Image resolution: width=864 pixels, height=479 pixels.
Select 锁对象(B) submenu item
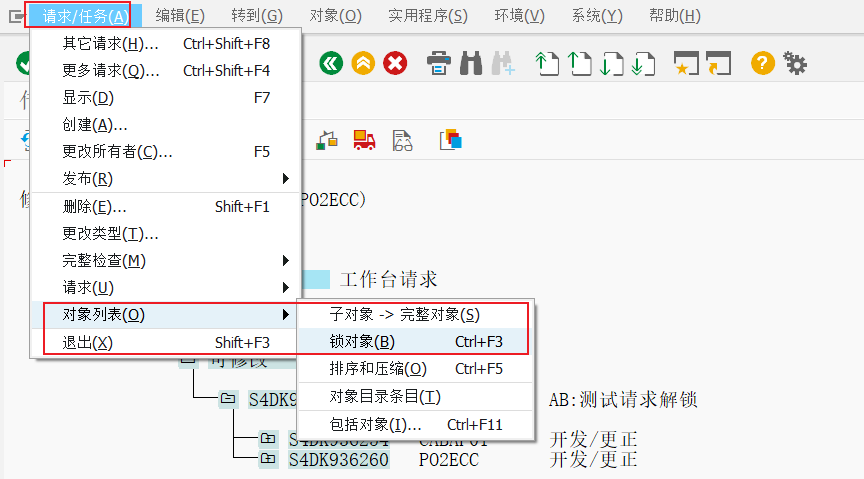coord(415,342)
